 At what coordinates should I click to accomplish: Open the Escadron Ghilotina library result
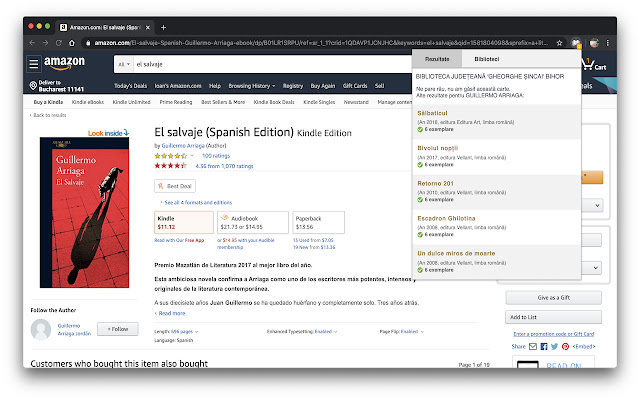pos(446,218)
